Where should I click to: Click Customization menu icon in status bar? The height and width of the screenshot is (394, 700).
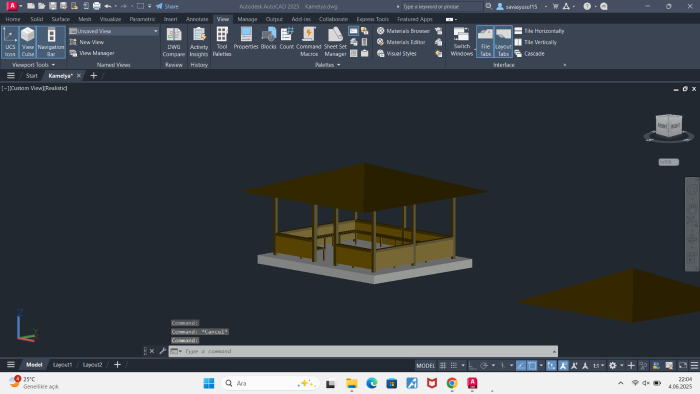pos(694,365)
